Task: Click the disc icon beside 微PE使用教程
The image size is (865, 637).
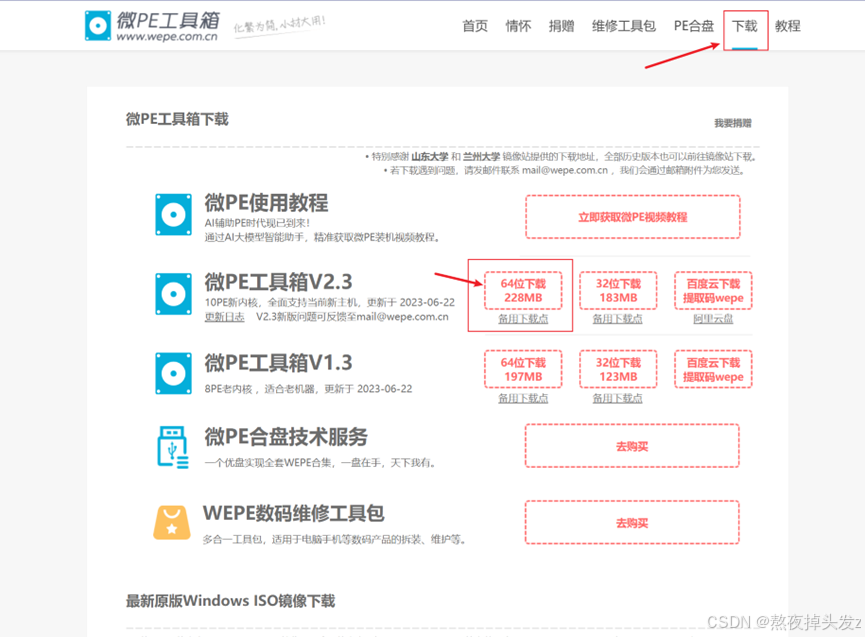Action: point(173,214)
